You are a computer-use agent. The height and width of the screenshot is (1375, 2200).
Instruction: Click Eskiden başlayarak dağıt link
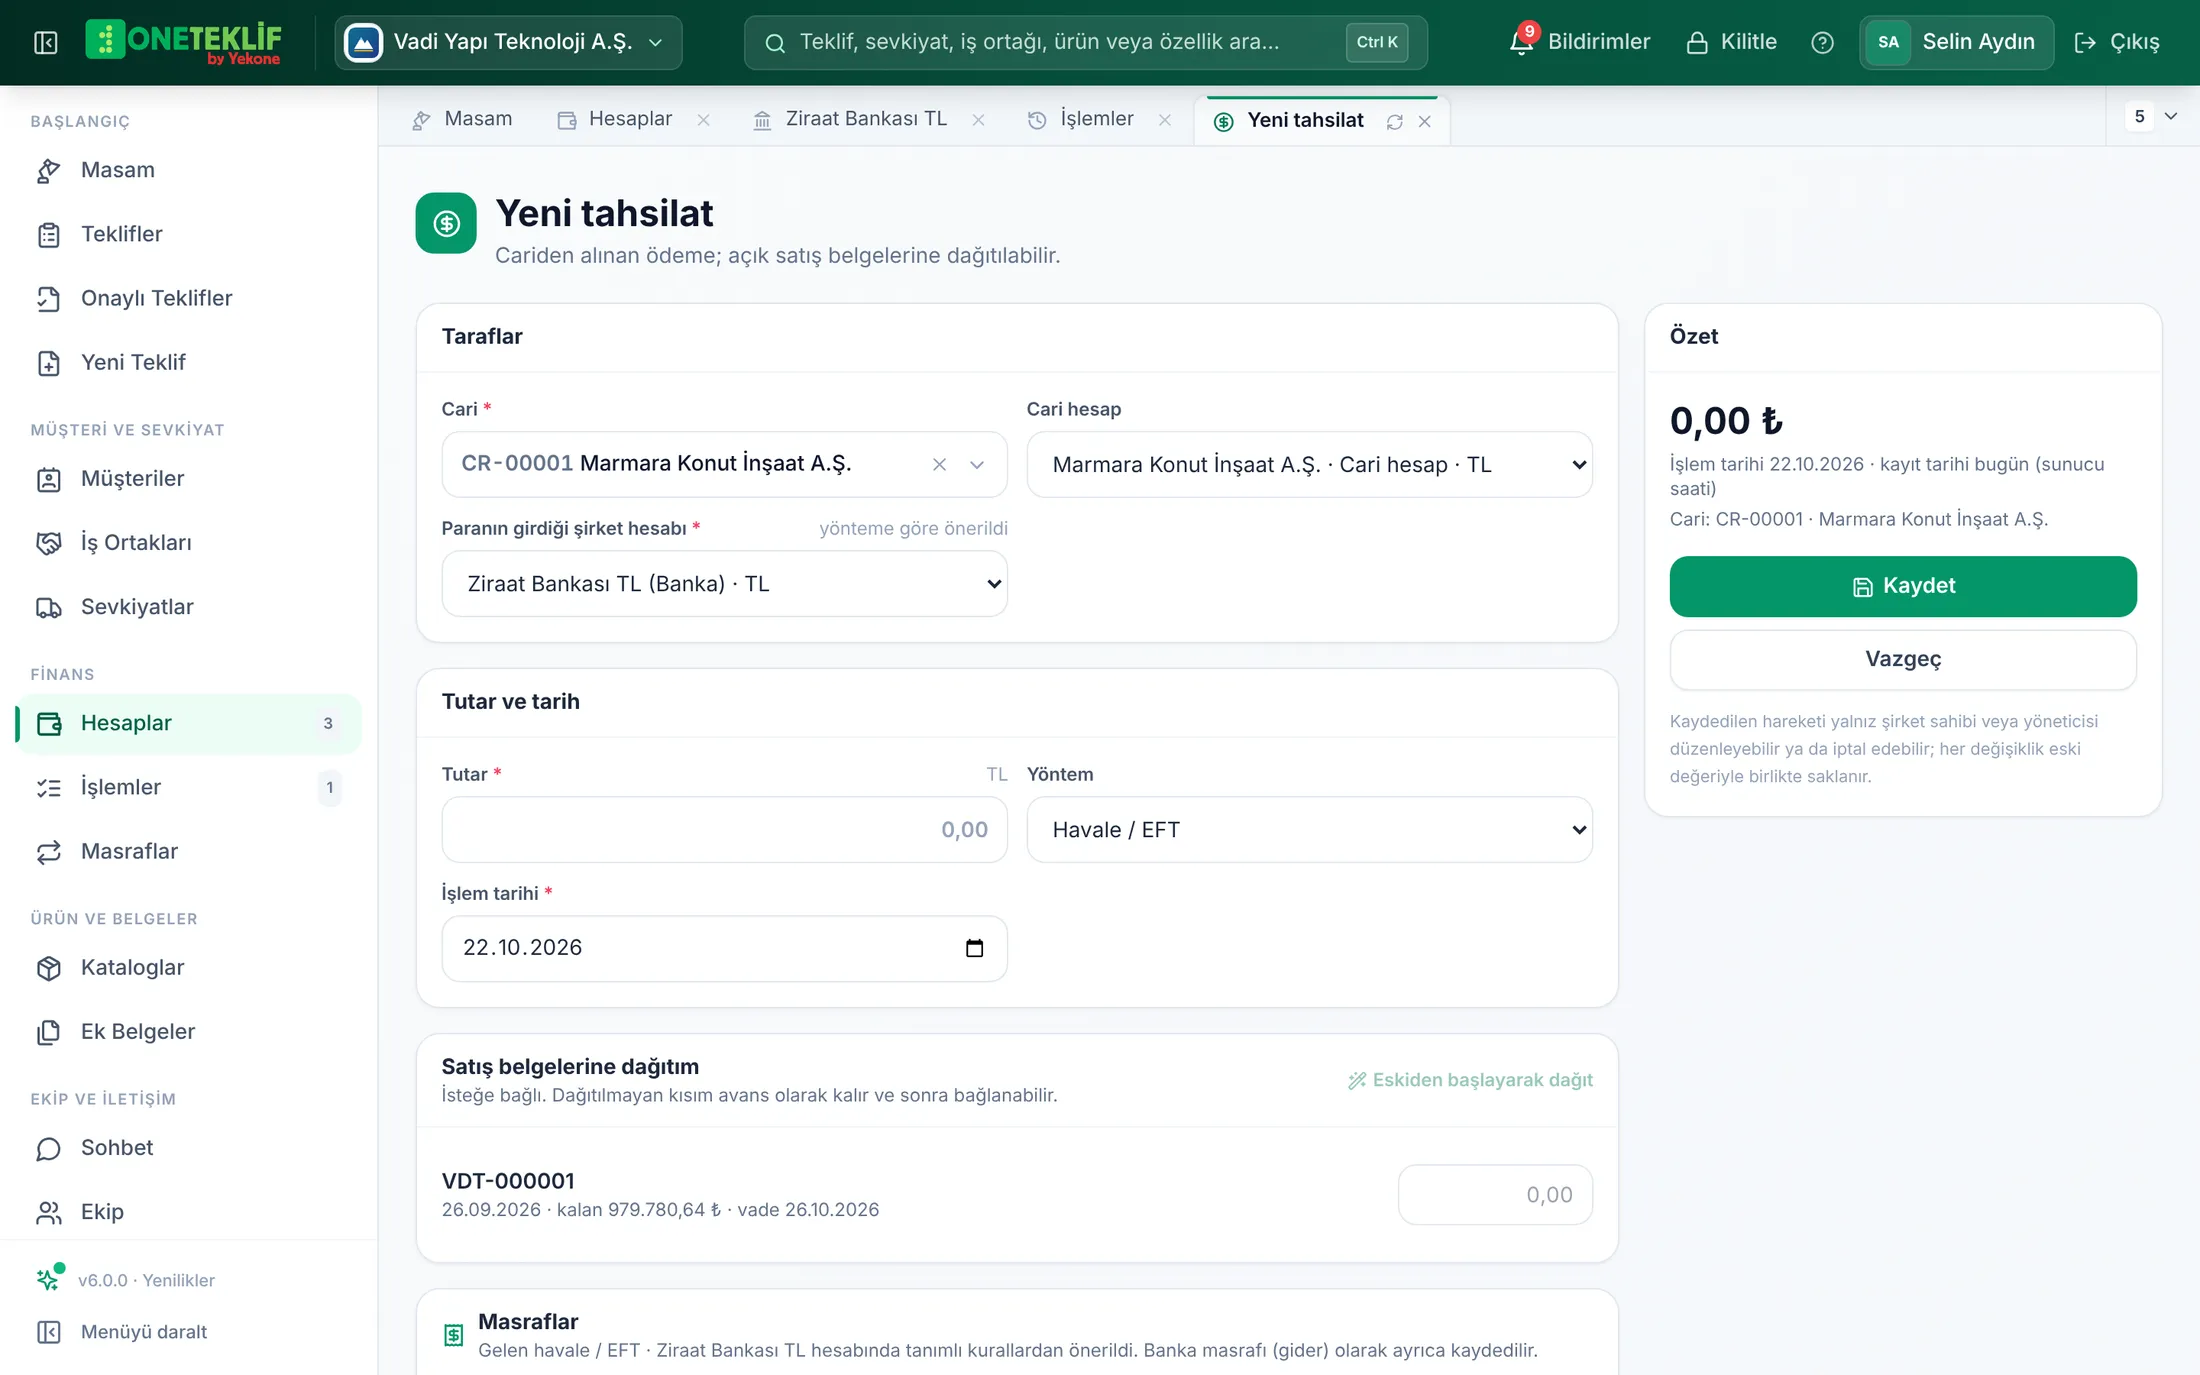point(1470,1080)
